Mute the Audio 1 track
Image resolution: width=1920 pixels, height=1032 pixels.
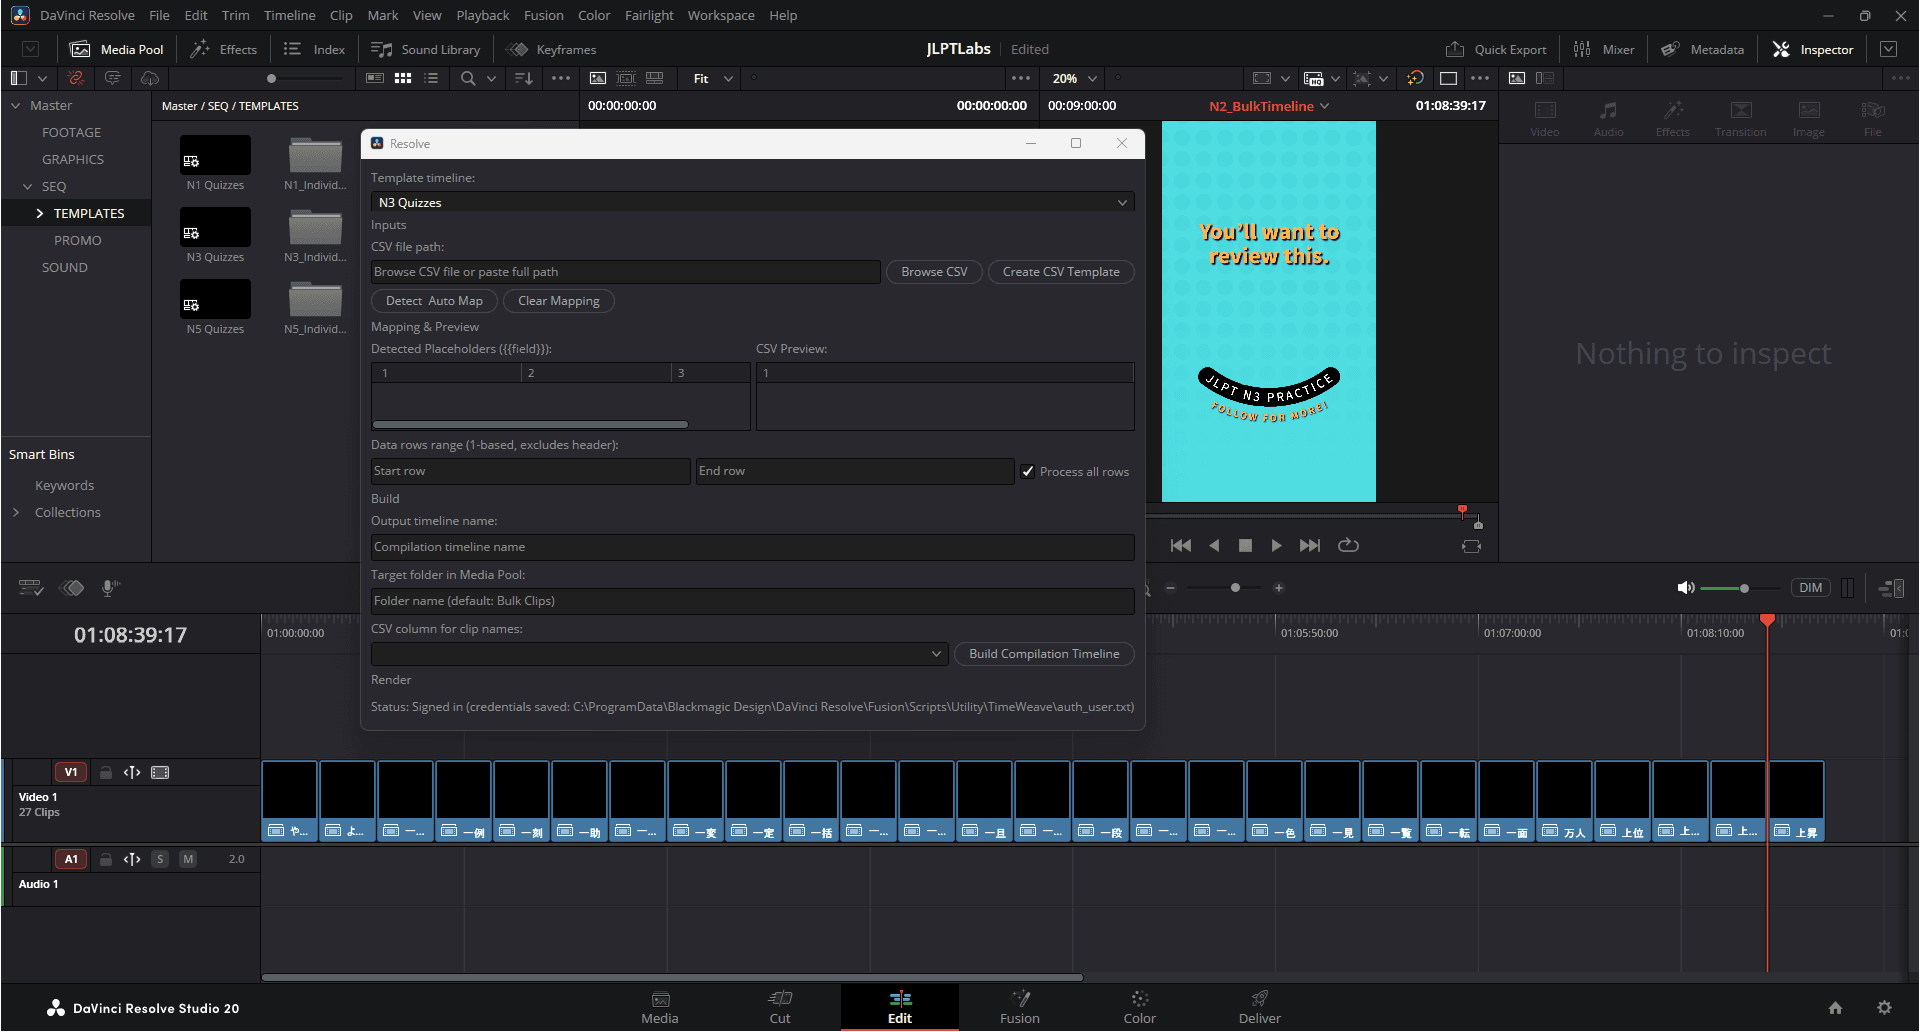[x=188, y=858]
